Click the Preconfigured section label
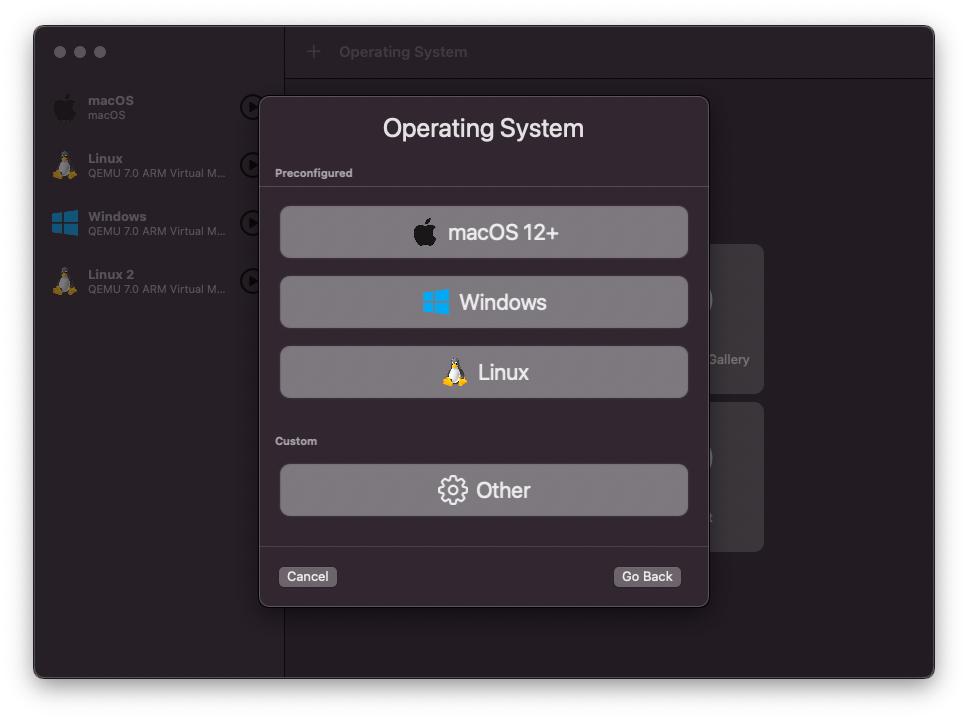The image size is (968, 720). [314, 173]
